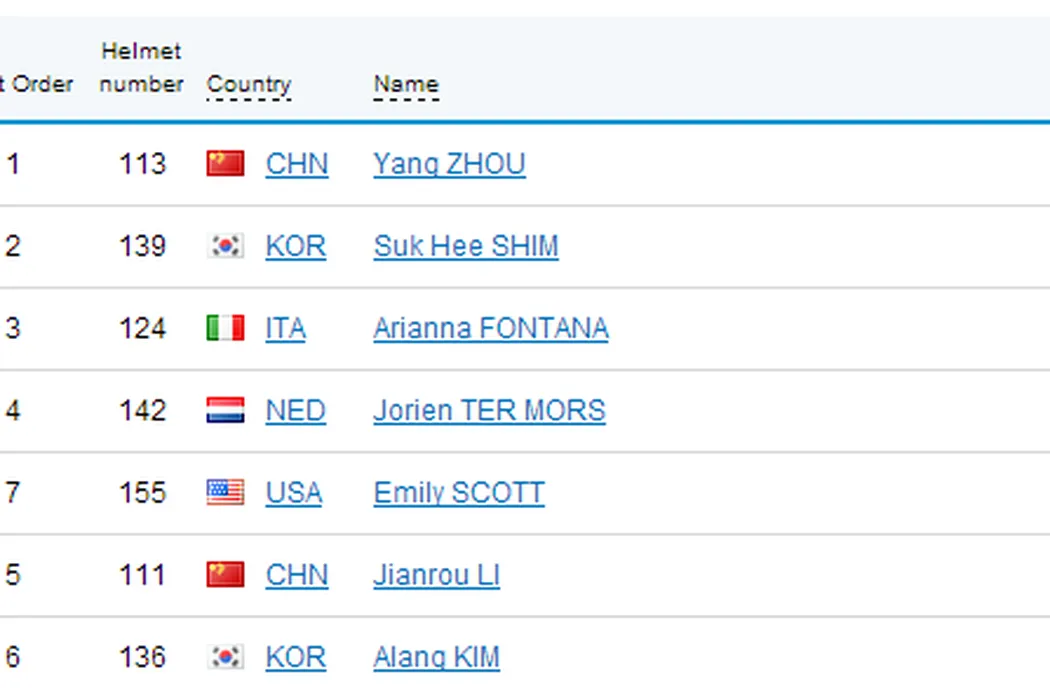The image size is (1050, 700).
Task: Click the Netherlands flag icon
Action: click(225, 410)
